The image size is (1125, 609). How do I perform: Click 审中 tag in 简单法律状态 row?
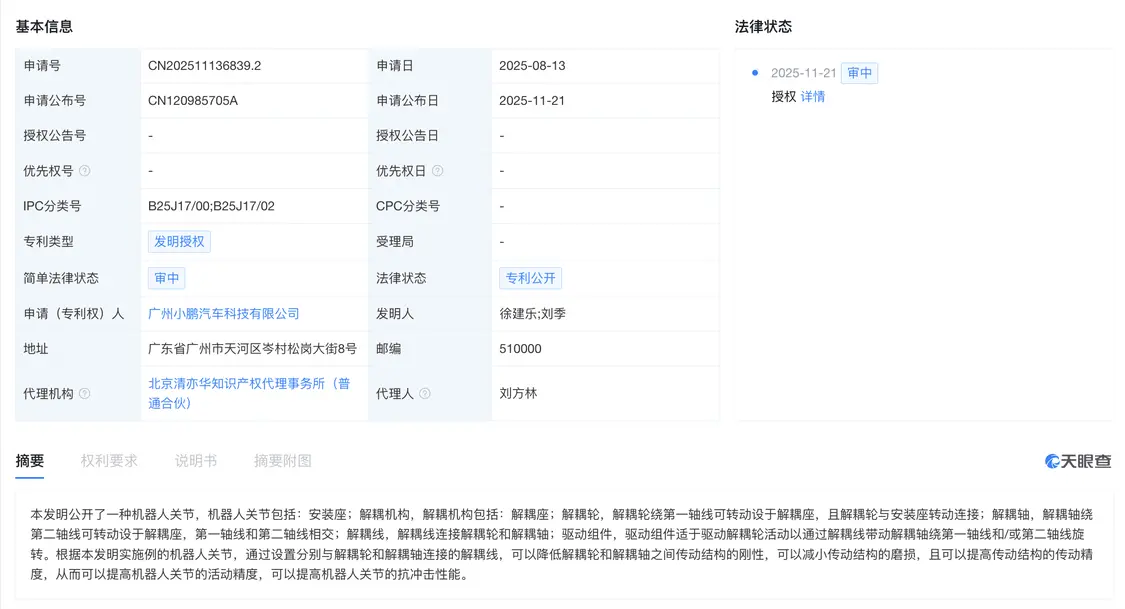[x=166, y=278]
